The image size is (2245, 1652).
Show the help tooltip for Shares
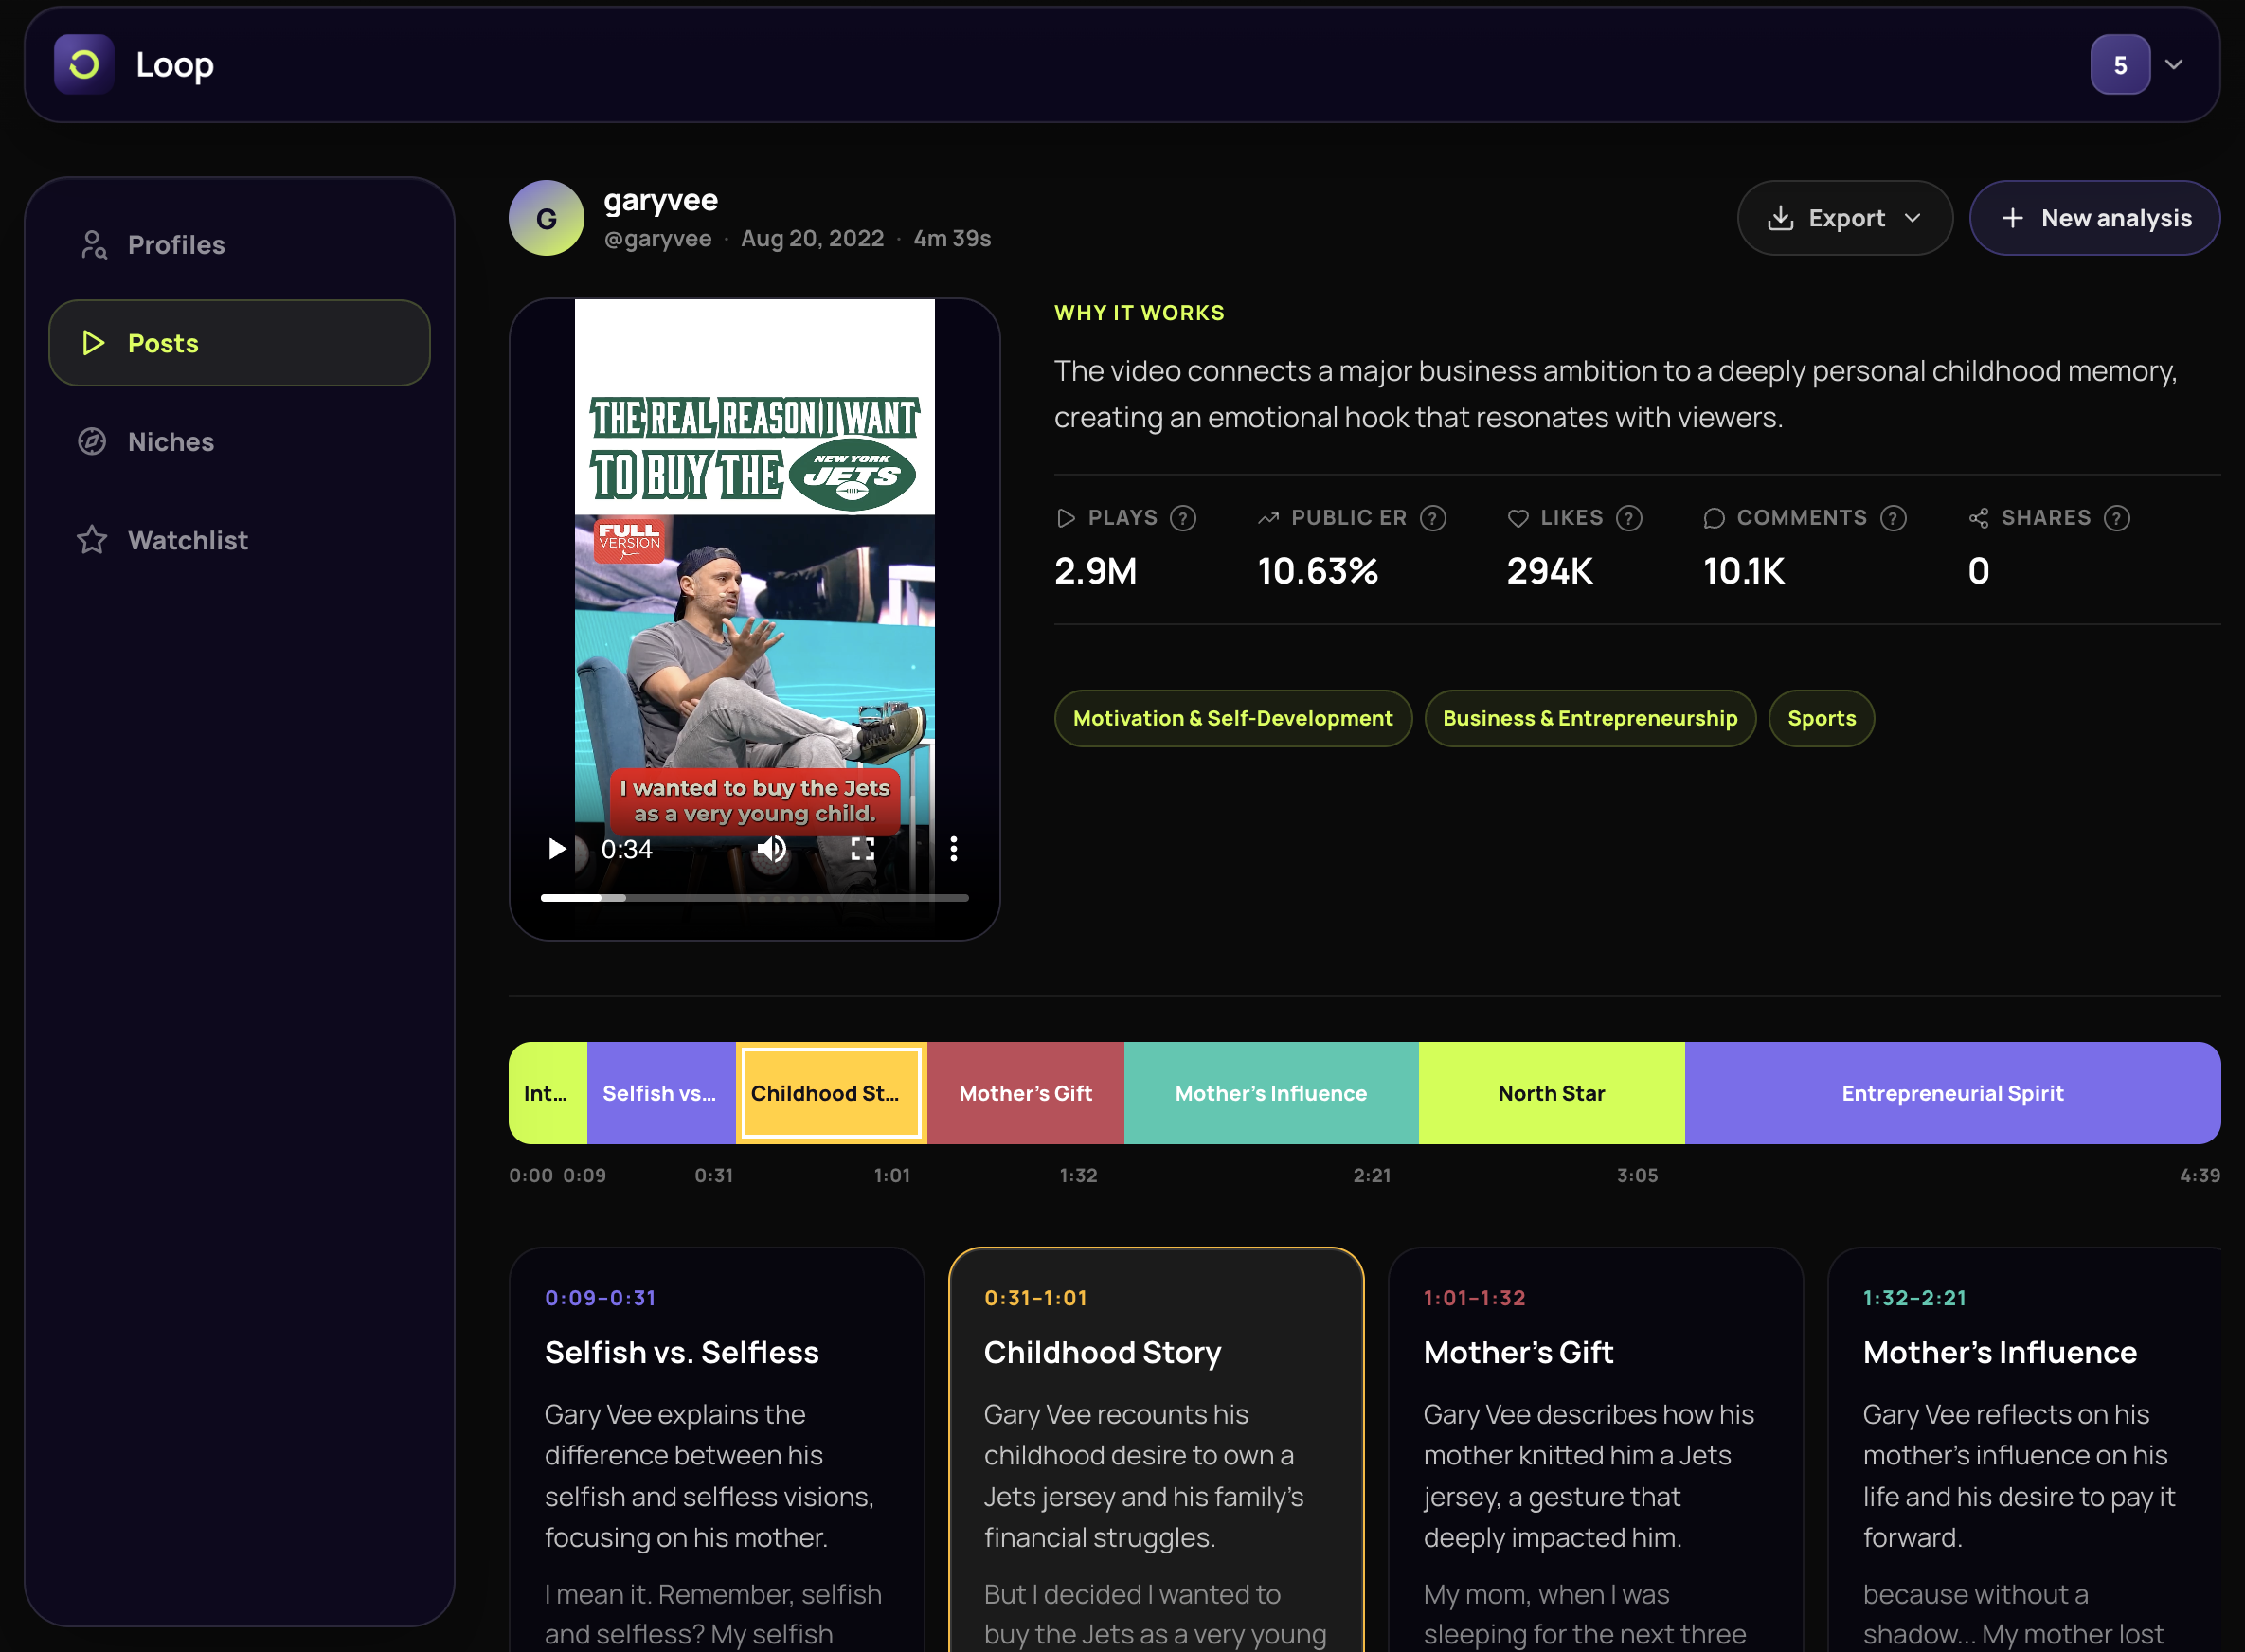pos(2117,518)
